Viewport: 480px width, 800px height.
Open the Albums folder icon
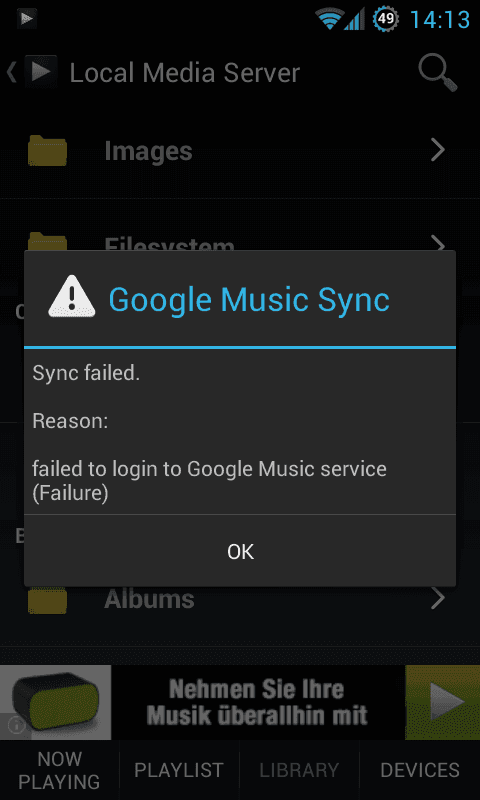(x=47, y=600)
